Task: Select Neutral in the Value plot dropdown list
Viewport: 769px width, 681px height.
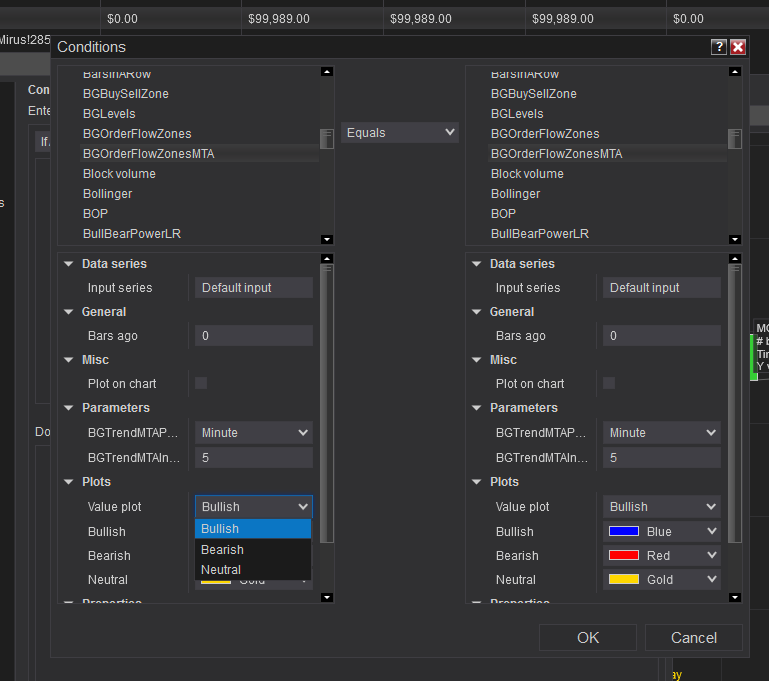Action: [253, 570]
